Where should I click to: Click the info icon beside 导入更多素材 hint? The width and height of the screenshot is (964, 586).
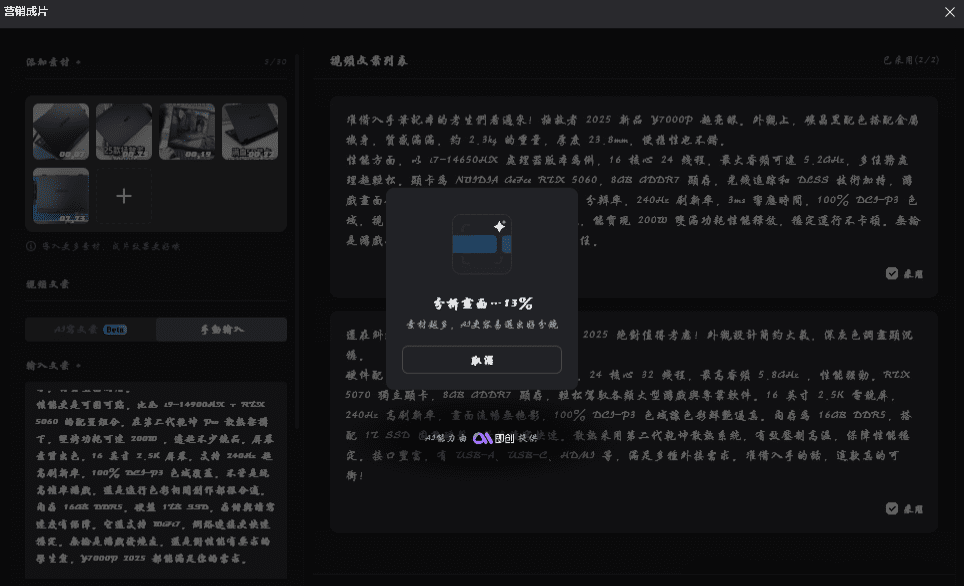coord(31,246)
